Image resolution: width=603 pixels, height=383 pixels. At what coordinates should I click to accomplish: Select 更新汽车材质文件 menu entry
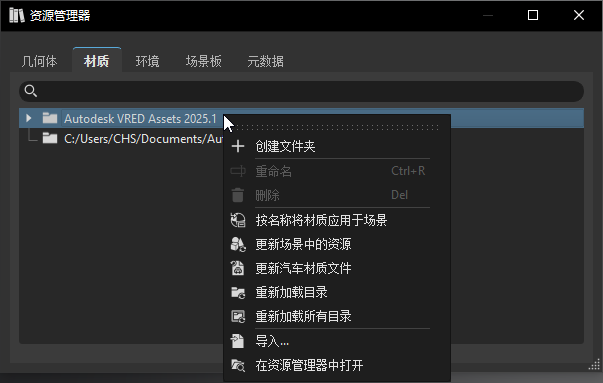coord(336,268)
